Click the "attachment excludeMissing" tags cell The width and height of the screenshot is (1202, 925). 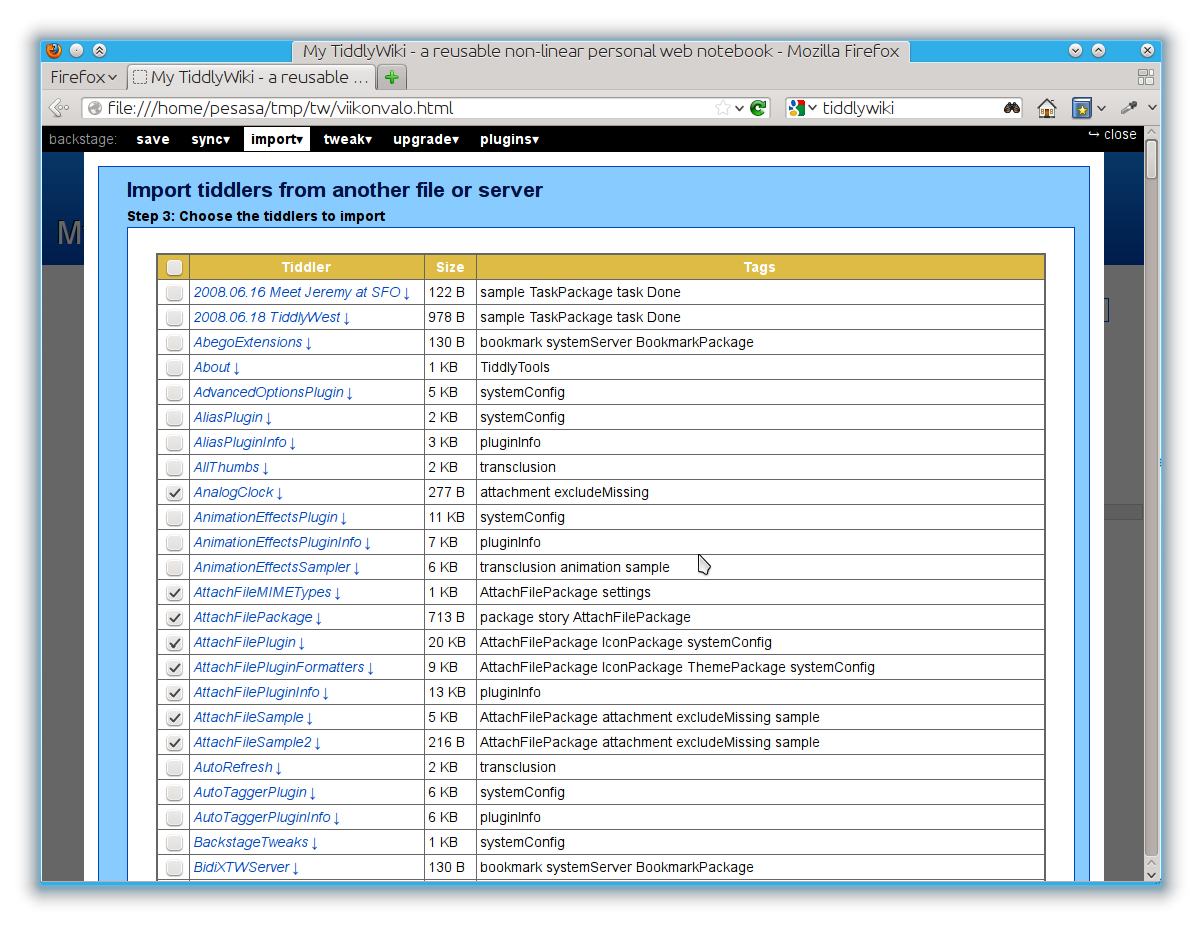point(760,492)
